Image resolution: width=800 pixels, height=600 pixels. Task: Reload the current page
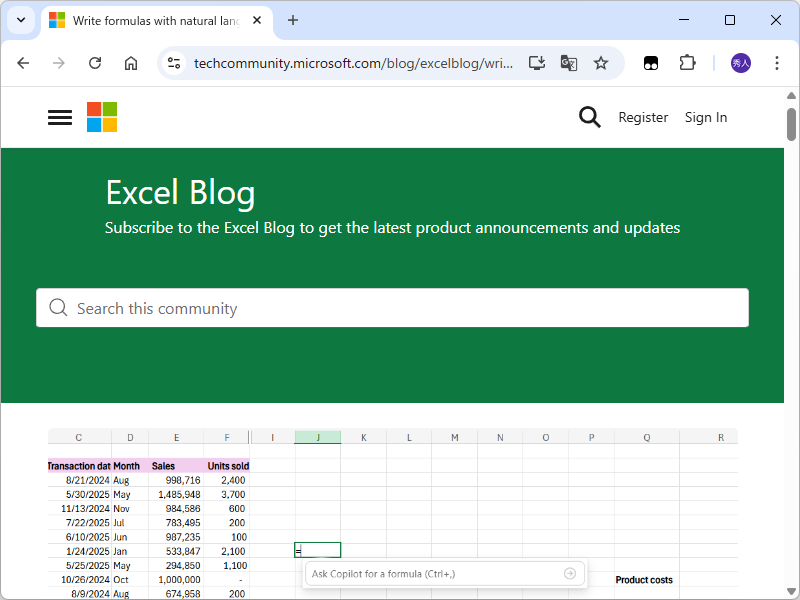(x=95, y=63)
